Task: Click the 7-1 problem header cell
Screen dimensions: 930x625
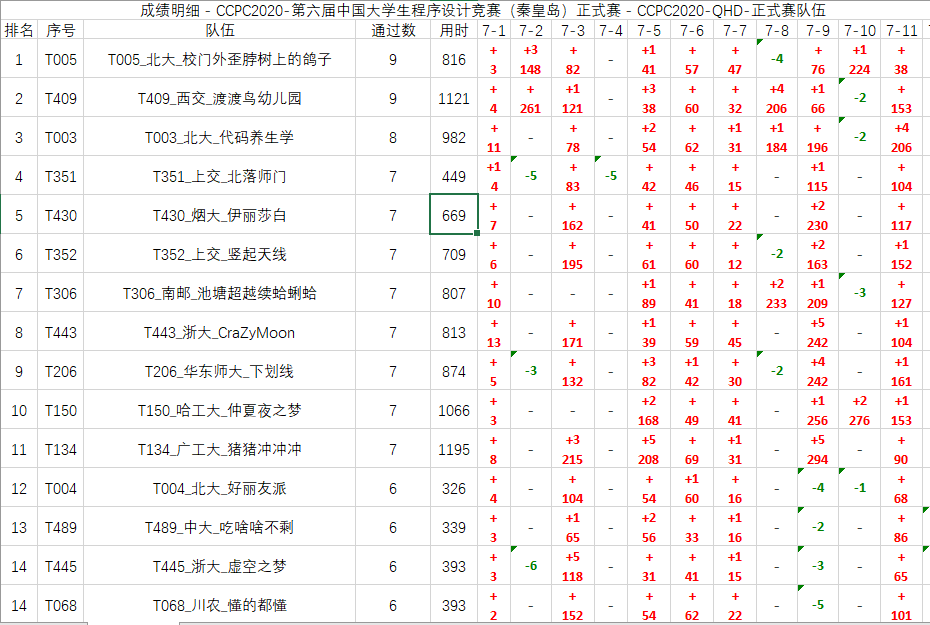Action: pos(494,31)
